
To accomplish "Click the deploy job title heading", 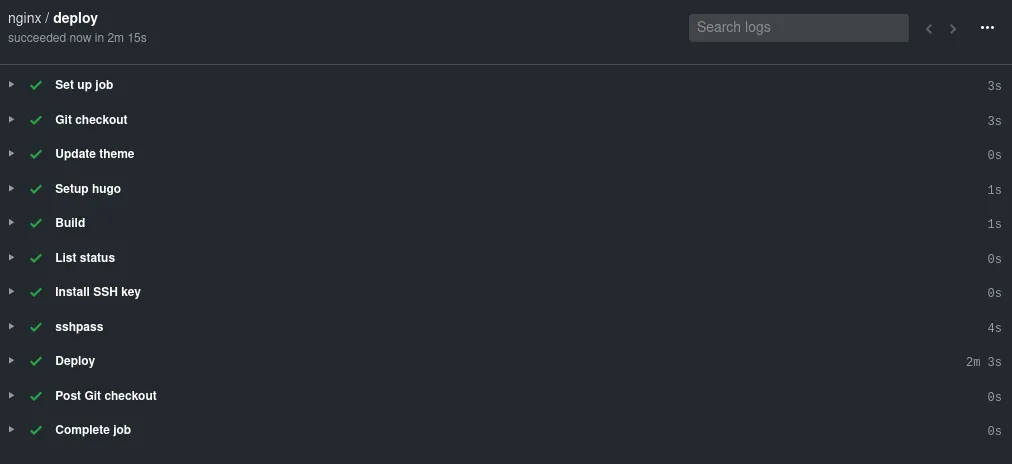I will click(75, 18).
